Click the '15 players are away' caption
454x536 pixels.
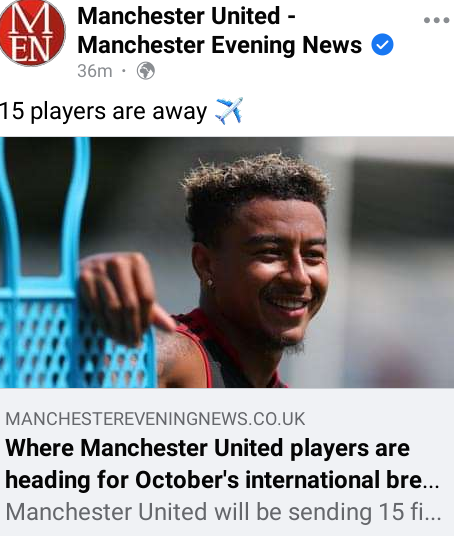[x=103, y=111]
